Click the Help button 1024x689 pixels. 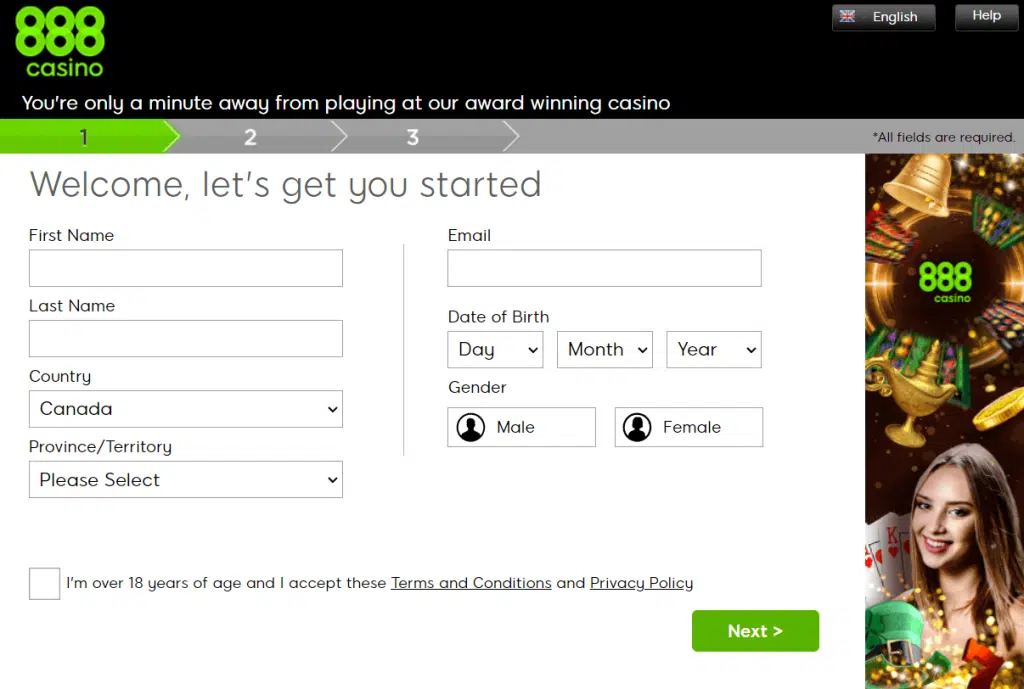coord(986,16)
